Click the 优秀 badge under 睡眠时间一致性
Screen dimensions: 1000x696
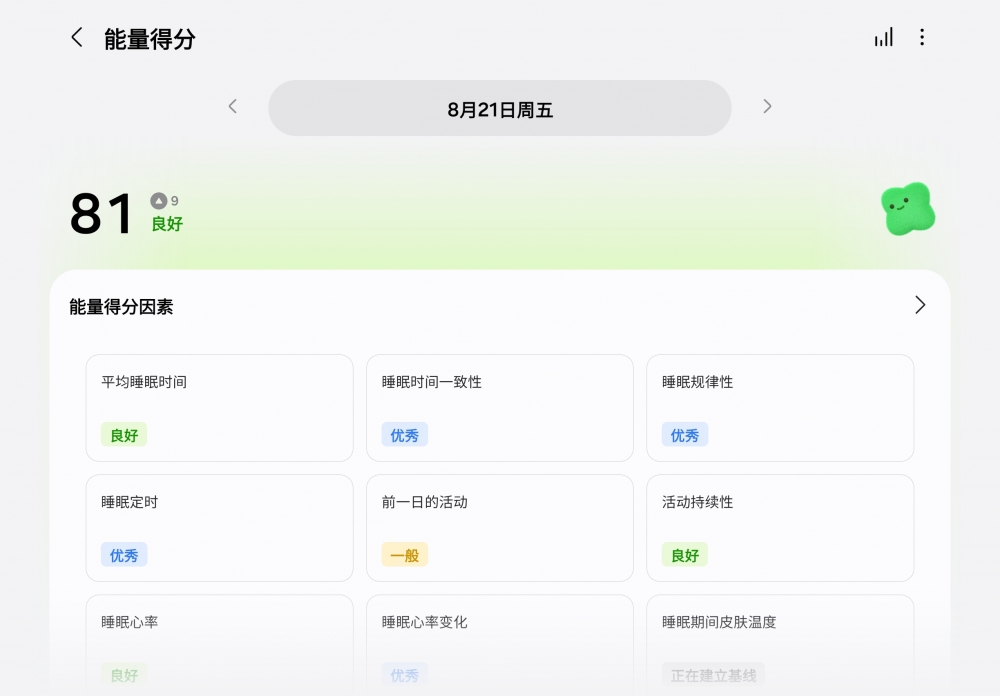pyautogui.click(x=404, y=435)
